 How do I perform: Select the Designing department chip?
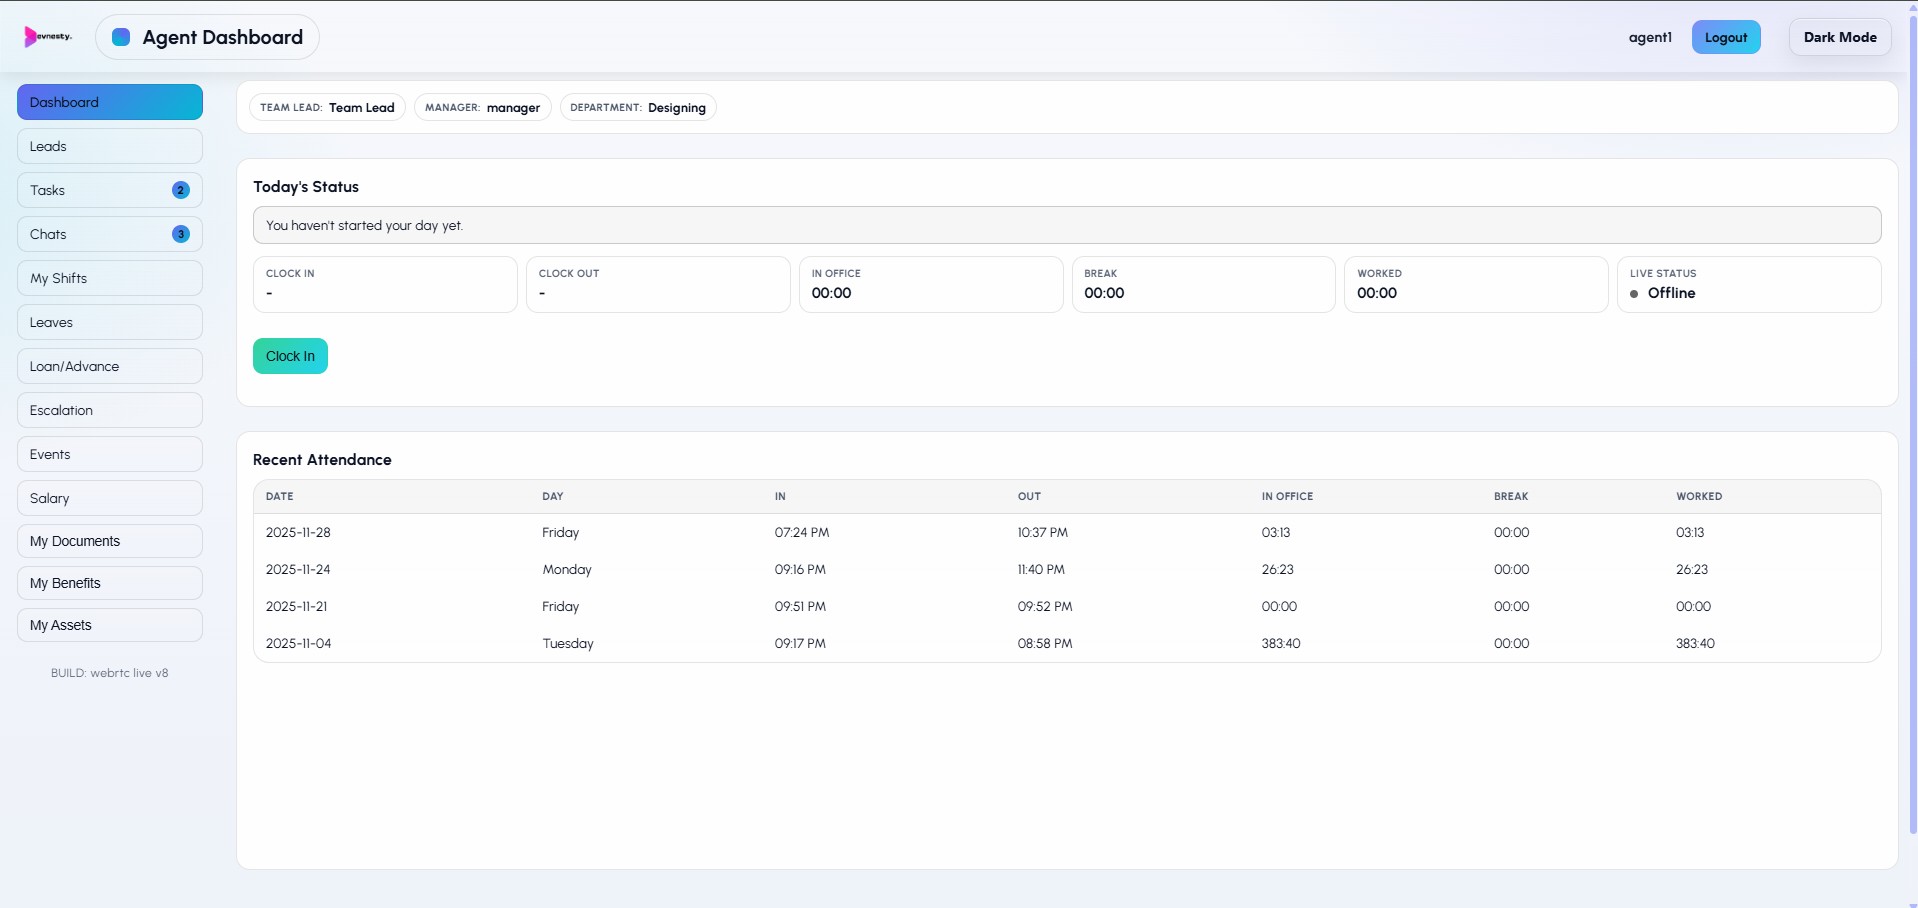click(638, 107)
